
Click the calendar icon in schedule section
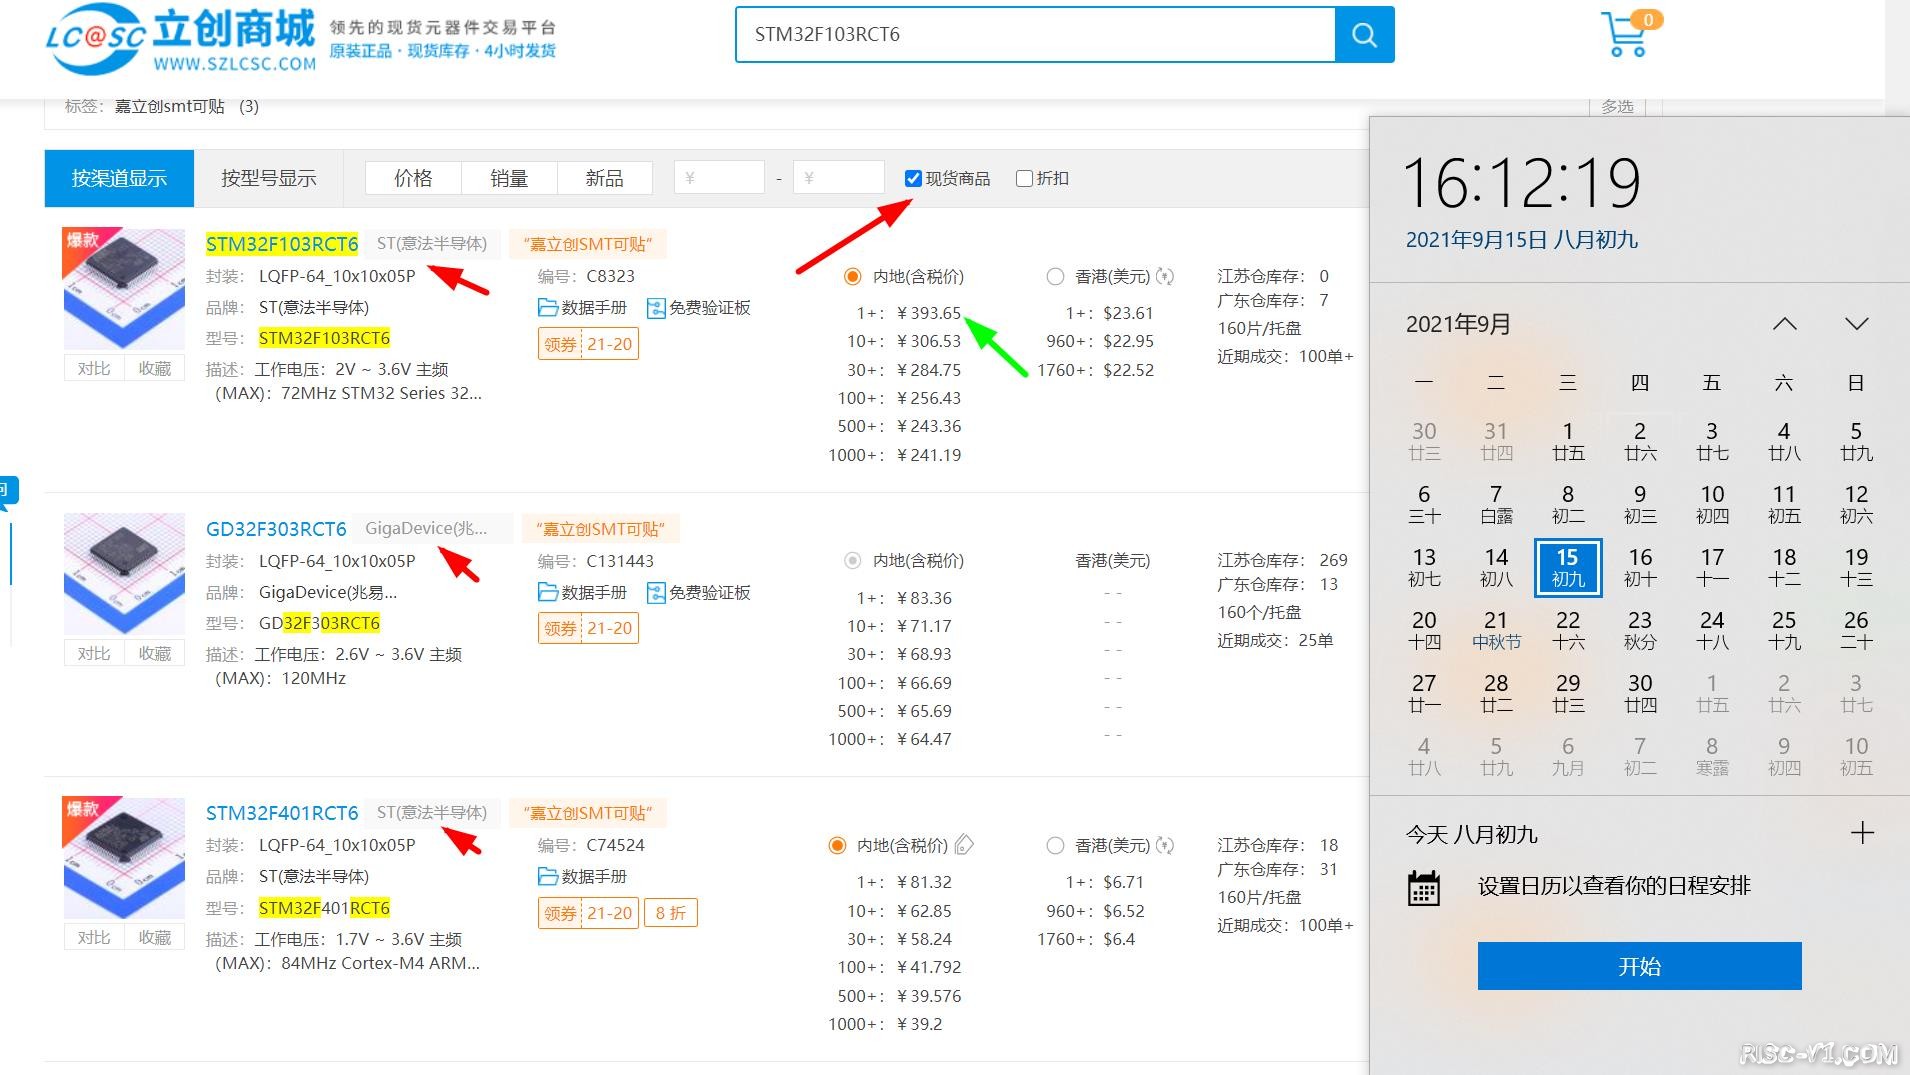[x=1424, y=887]
